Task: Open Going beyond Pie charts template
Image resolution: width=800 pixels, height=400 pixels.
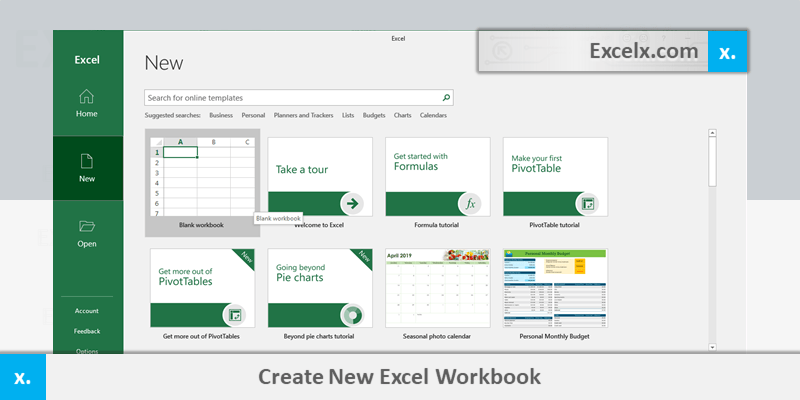Action: pos(320,288)
